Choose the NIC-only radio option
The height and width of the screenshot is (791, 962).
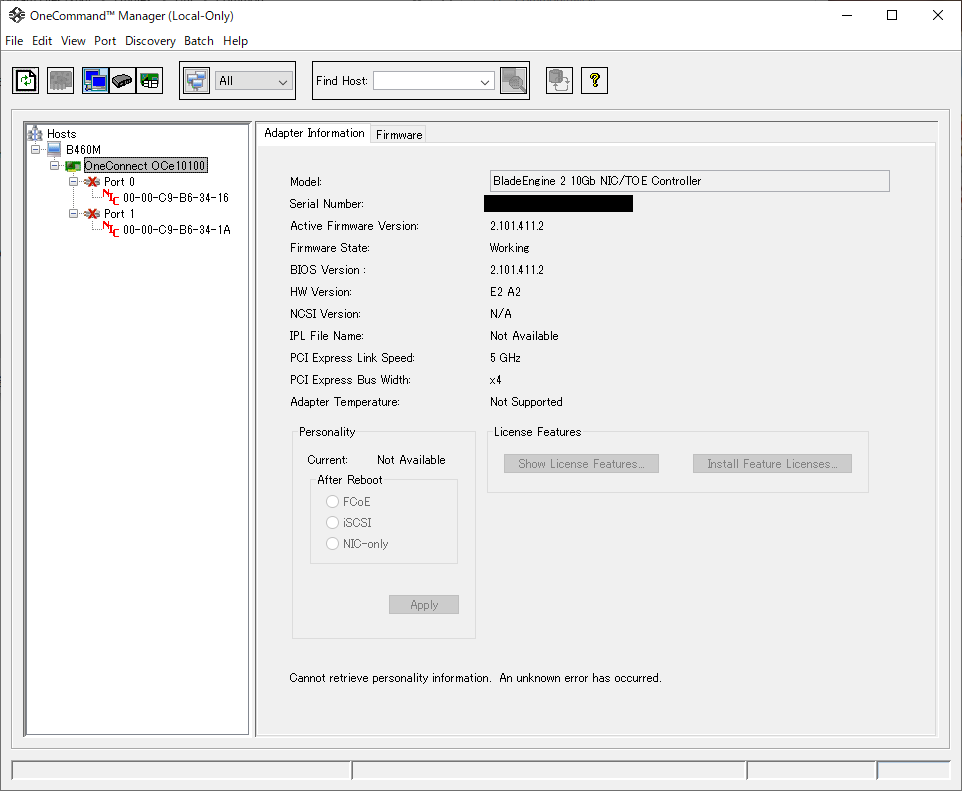(x=333, y=544)
